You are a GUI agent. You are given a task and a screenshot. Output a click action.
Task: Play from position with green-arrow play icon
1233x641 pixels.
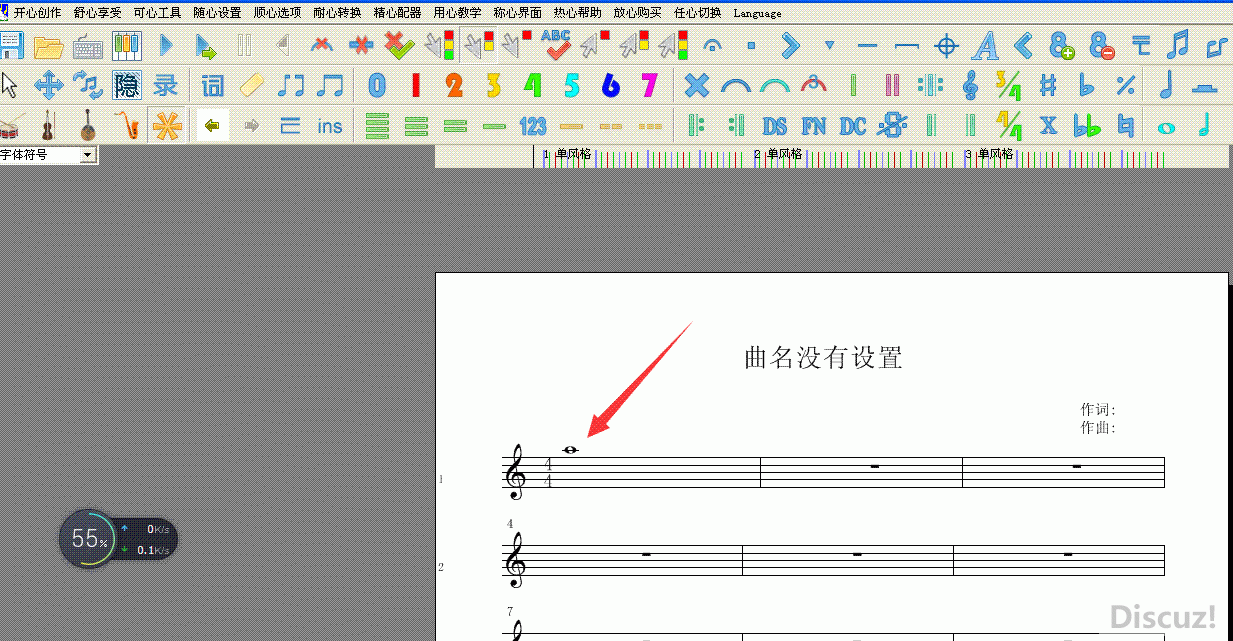(206, 46)
